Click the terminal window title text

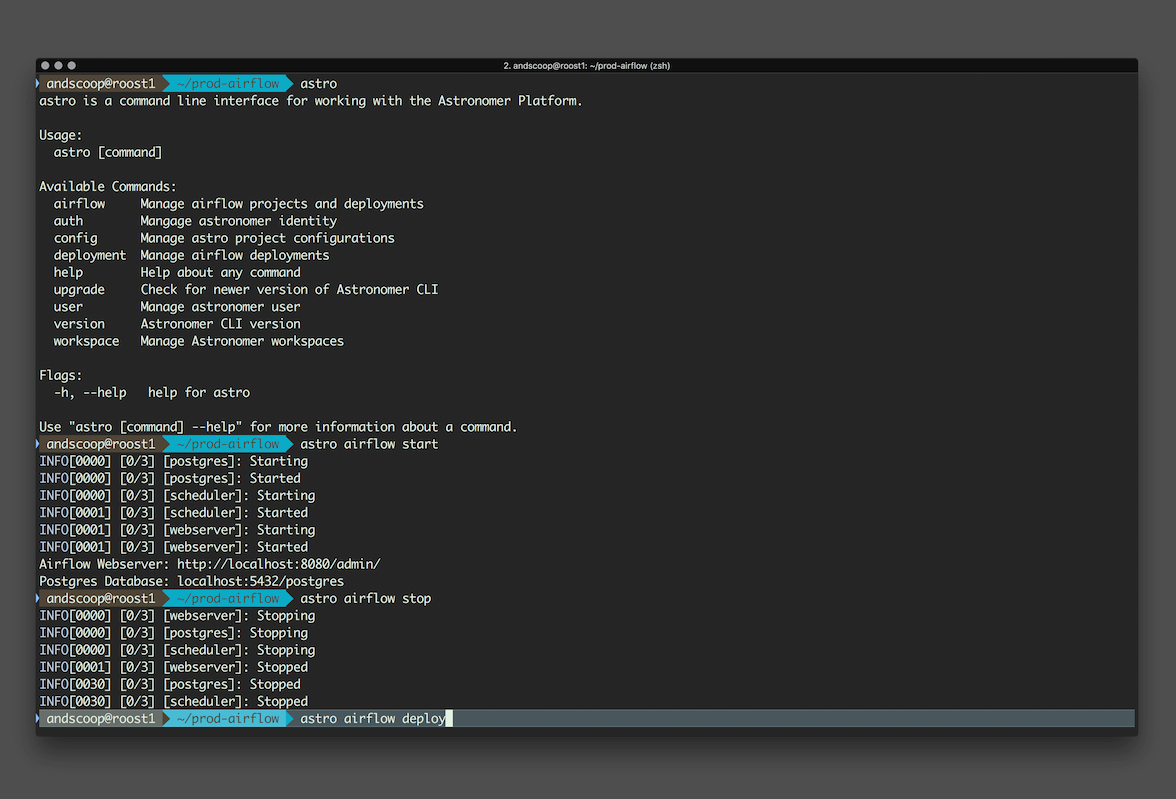(x=586, y=66)
